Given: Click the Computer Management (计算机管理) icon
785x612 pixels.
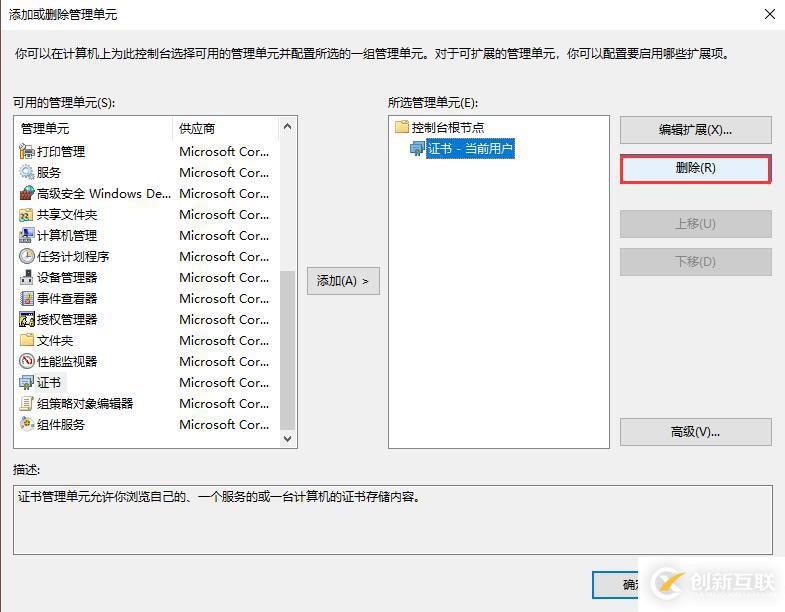Looking at the screenshot, I should coord(26,235).
